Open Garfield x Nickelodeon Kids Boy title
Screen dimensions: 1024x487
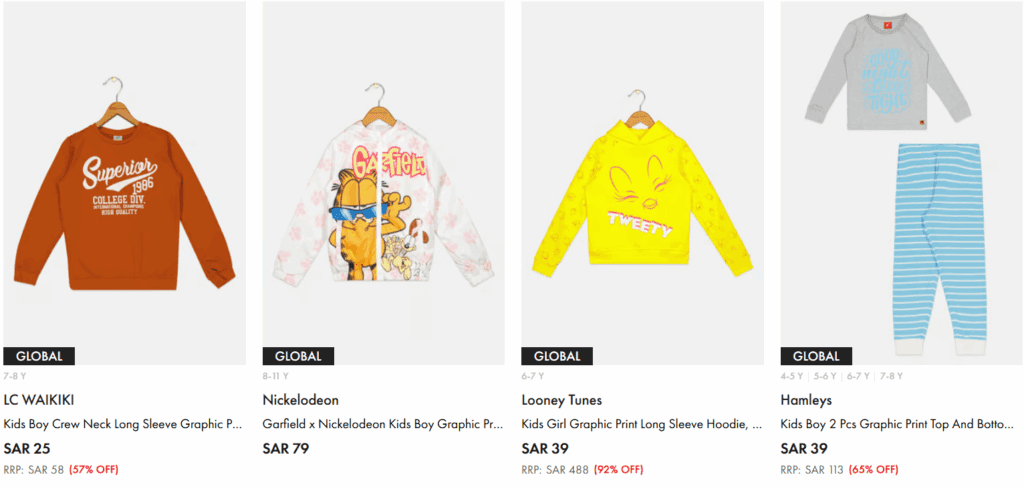coord(383,424)
